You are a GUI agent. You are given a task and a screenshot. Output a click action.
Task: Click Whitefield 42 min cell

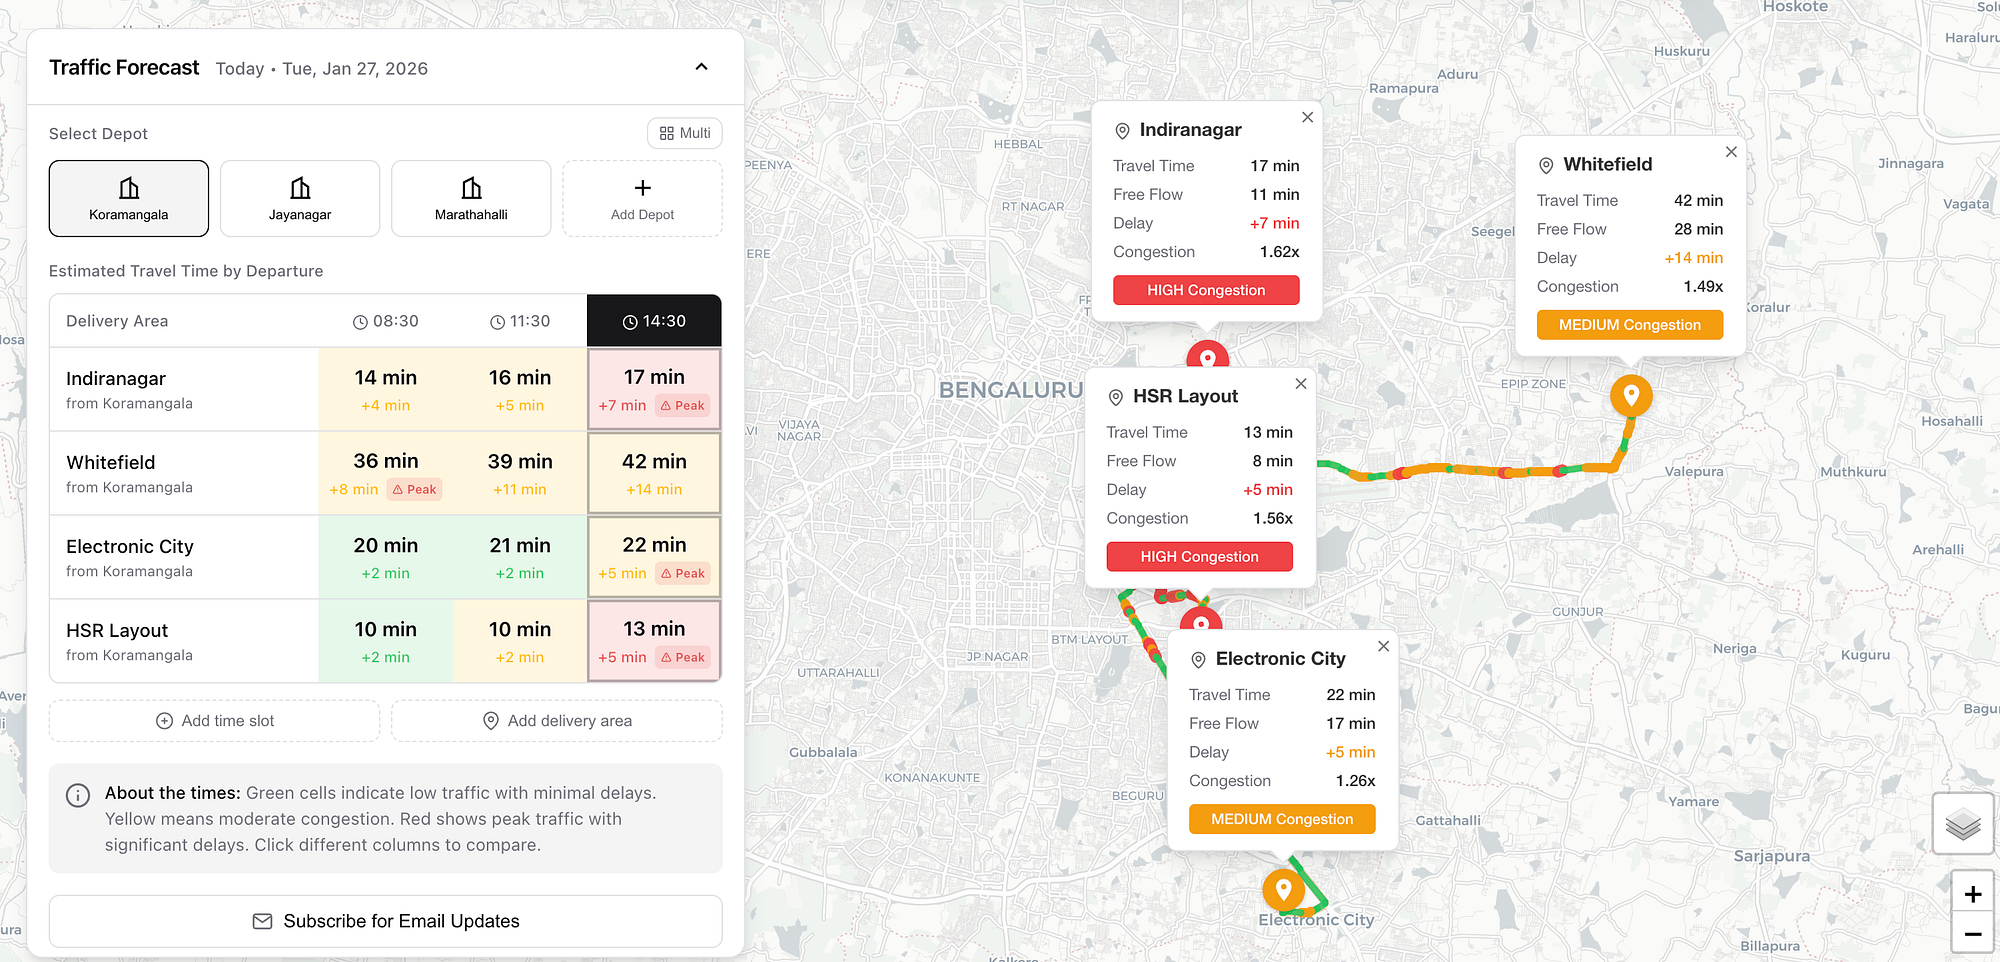(654, 473)
